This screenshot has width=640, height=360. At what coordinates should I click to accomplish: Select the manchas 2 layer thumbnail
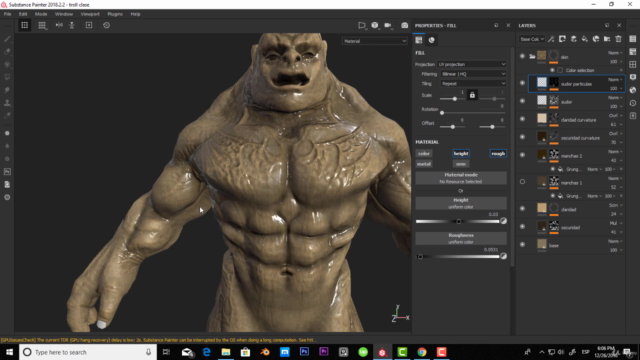(542, 155)
